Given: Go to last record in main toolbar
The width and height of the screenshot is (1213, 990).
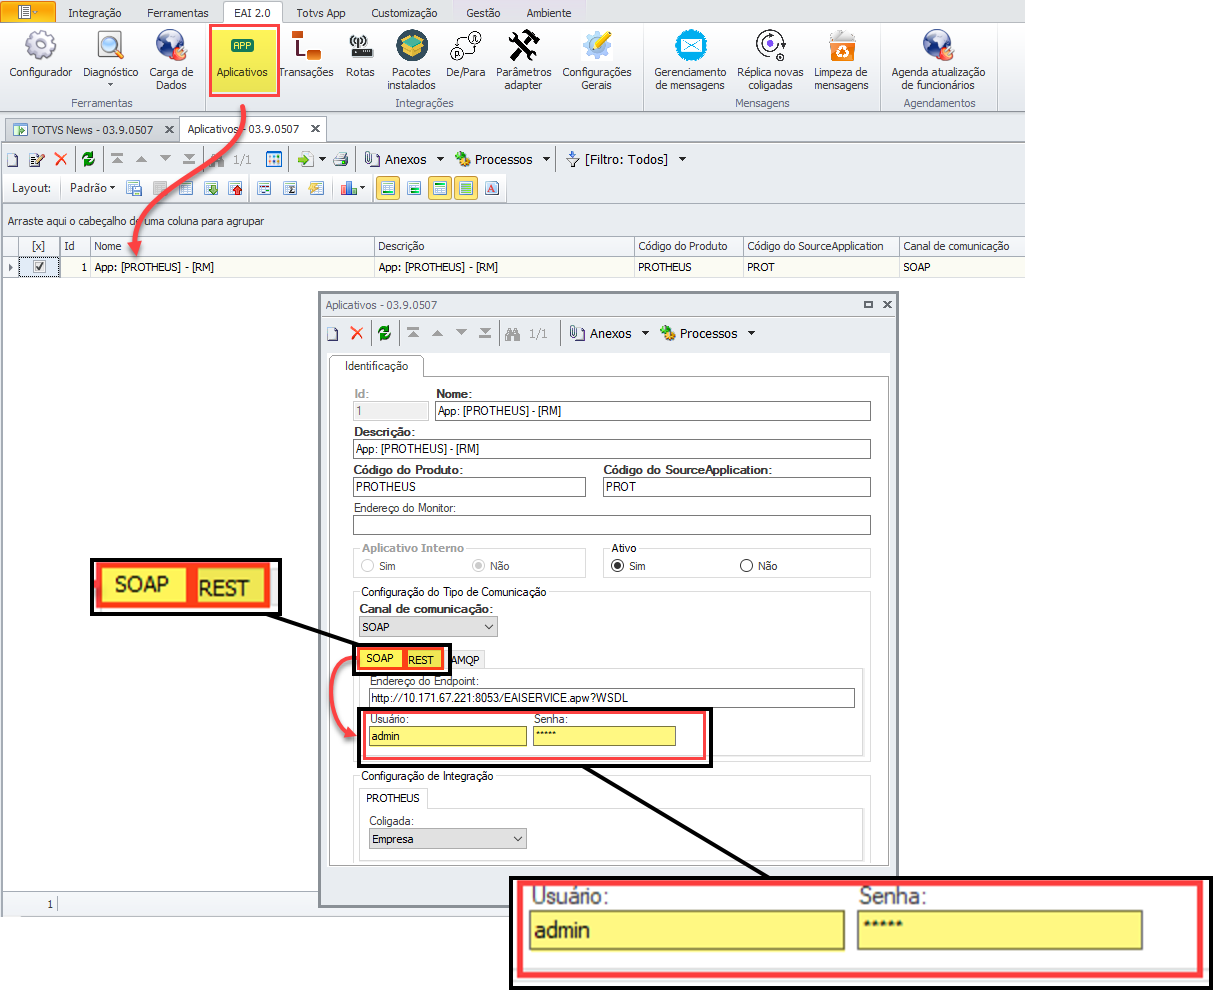Looking at the screenshot, I should coord(189,160).
